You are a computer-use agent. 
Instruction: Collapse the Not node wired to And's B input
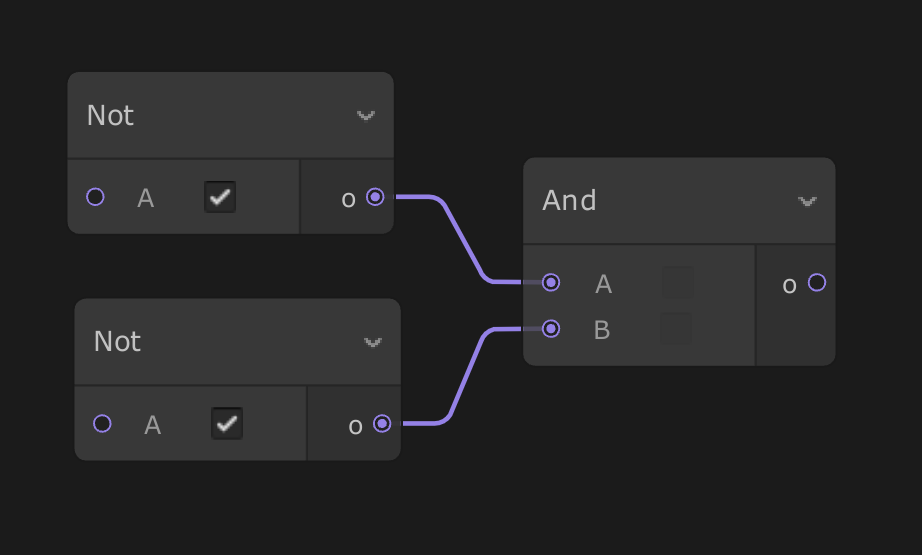tap(373, 342)
